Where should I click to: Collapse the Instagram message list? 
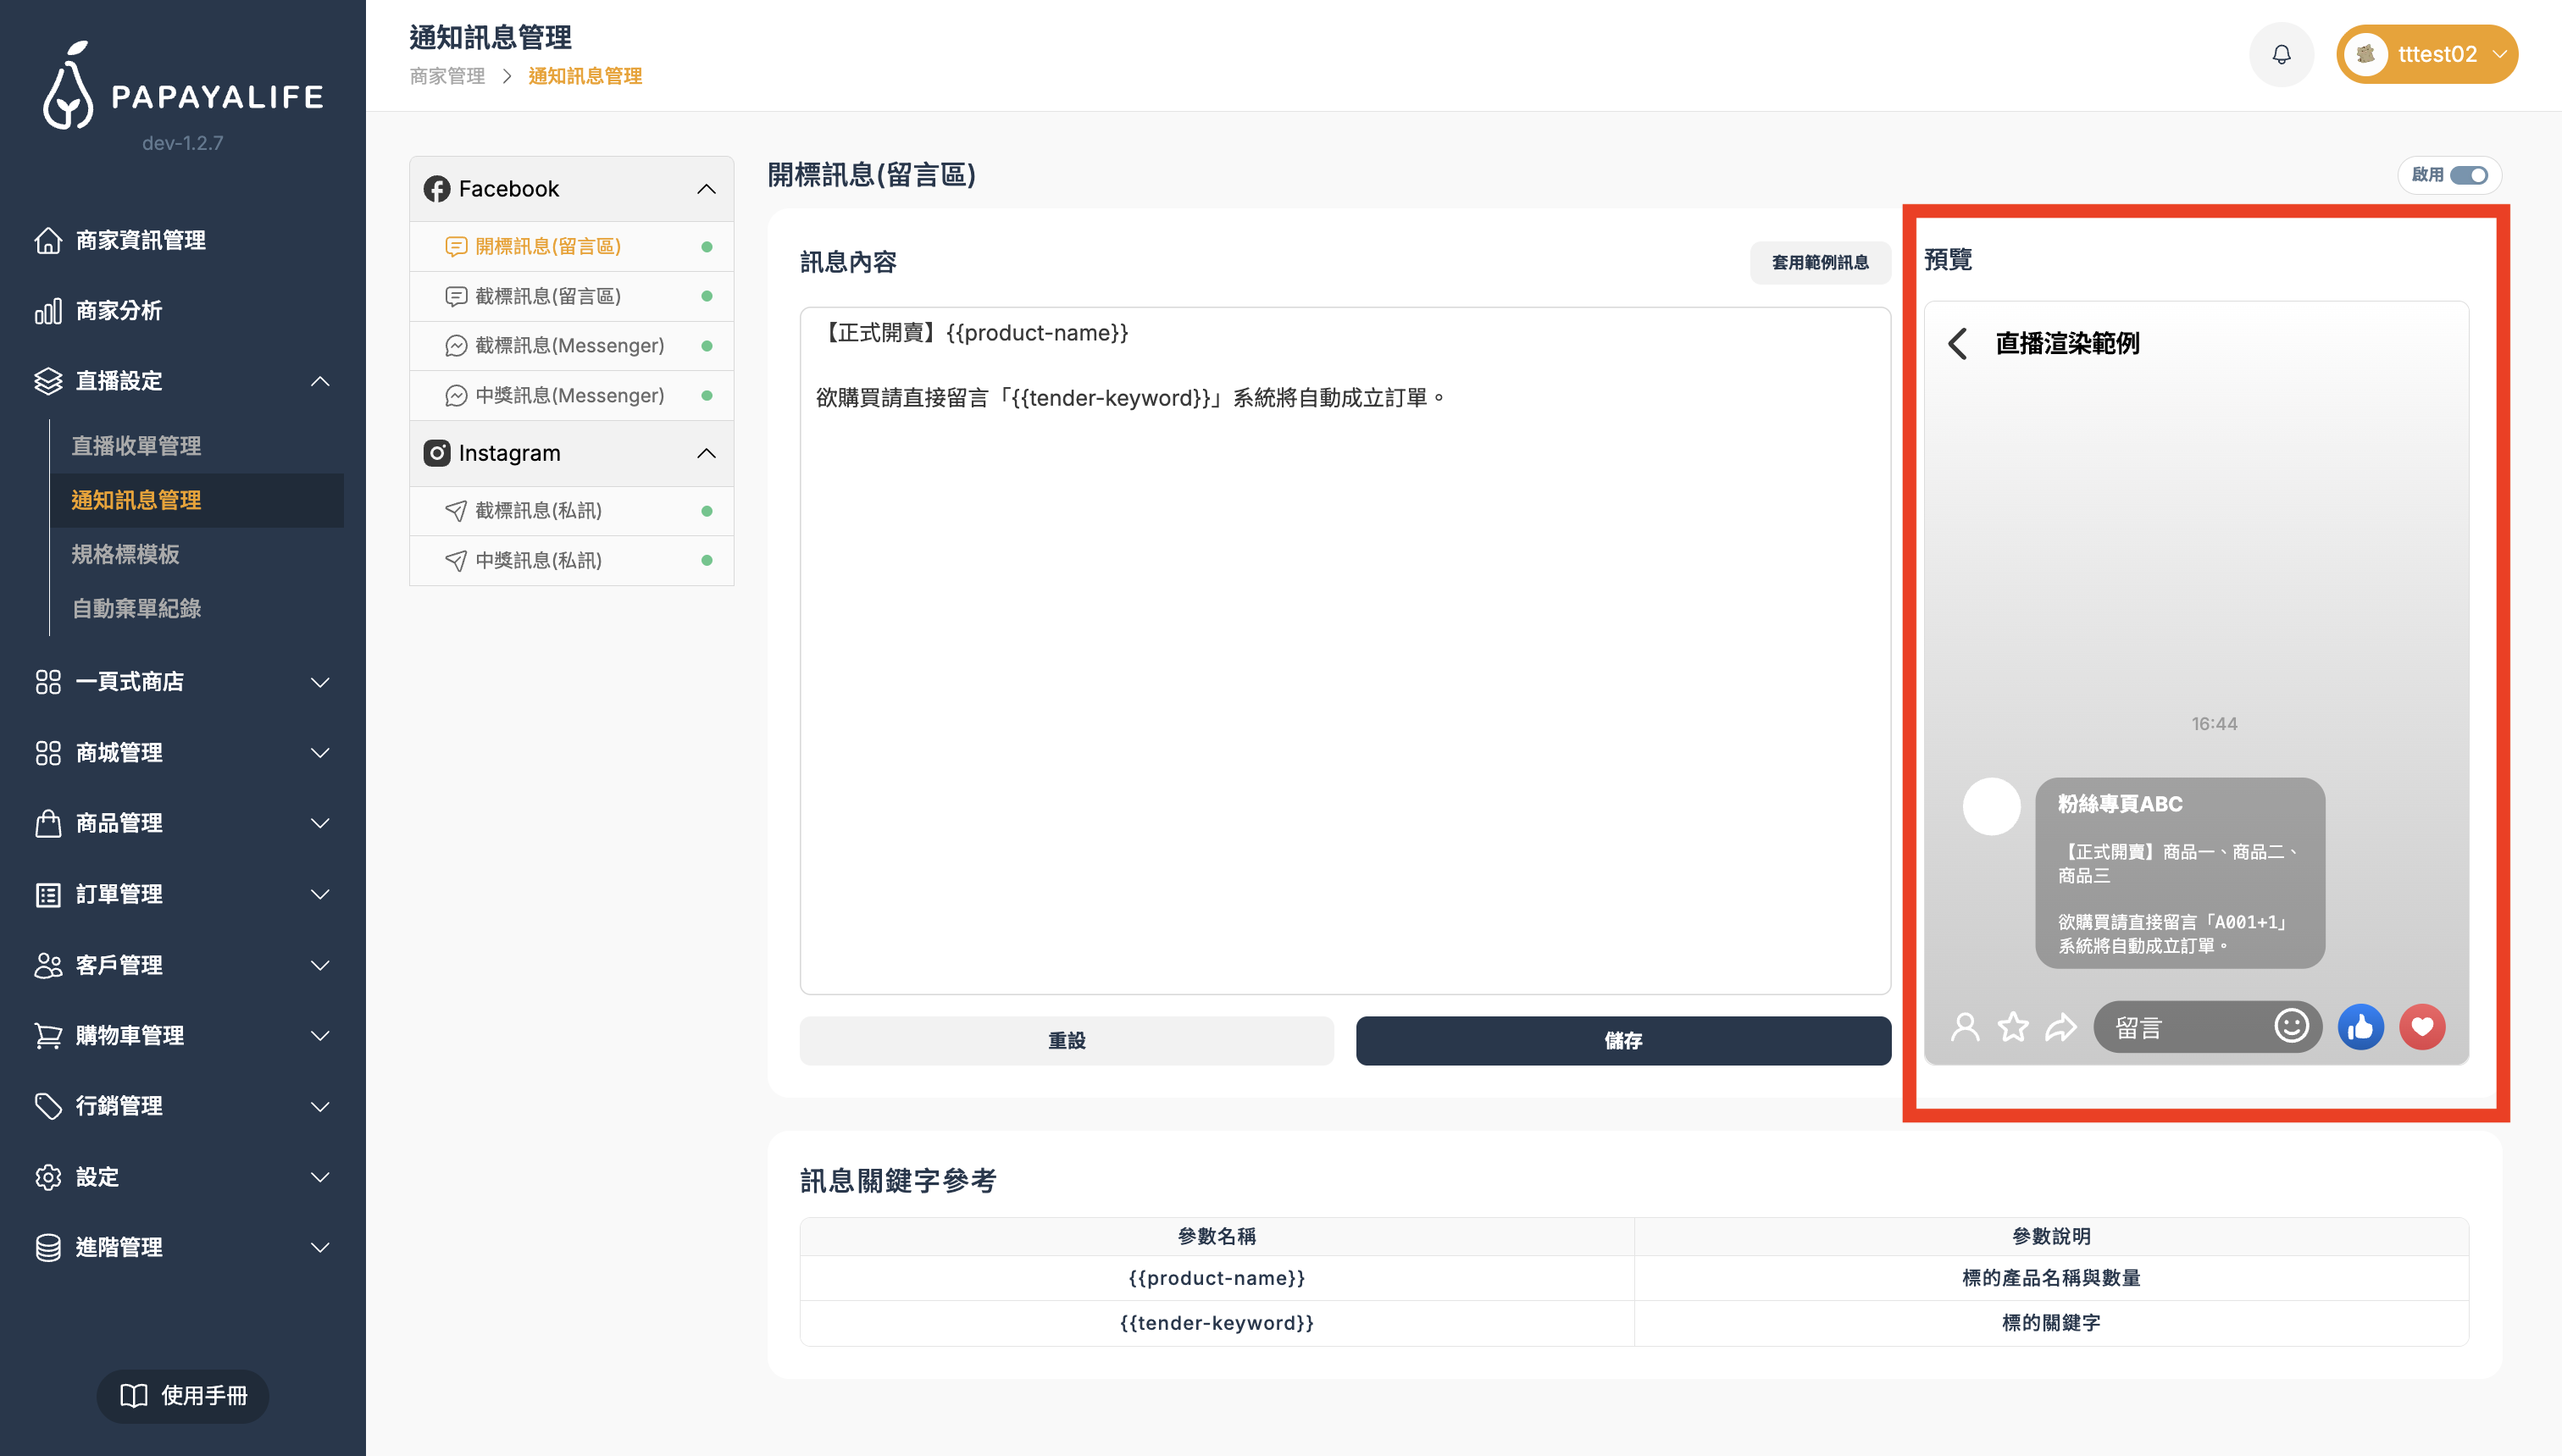[x=707, y=453]
